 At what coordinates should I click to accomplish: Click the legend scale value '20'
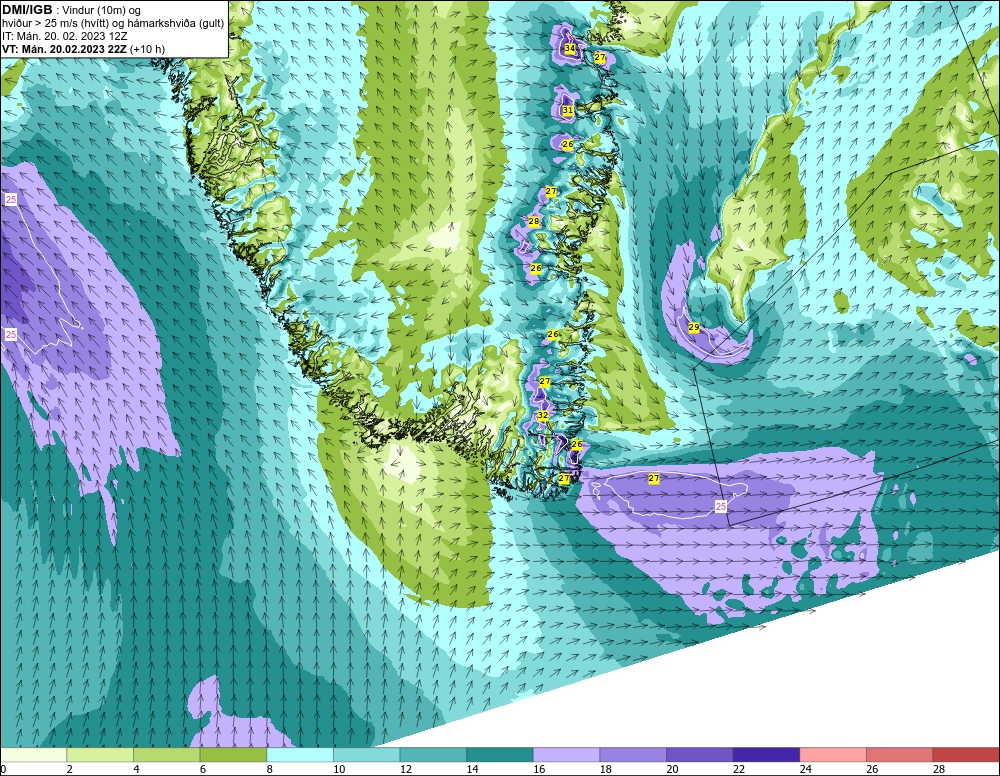tap(672, 769)
